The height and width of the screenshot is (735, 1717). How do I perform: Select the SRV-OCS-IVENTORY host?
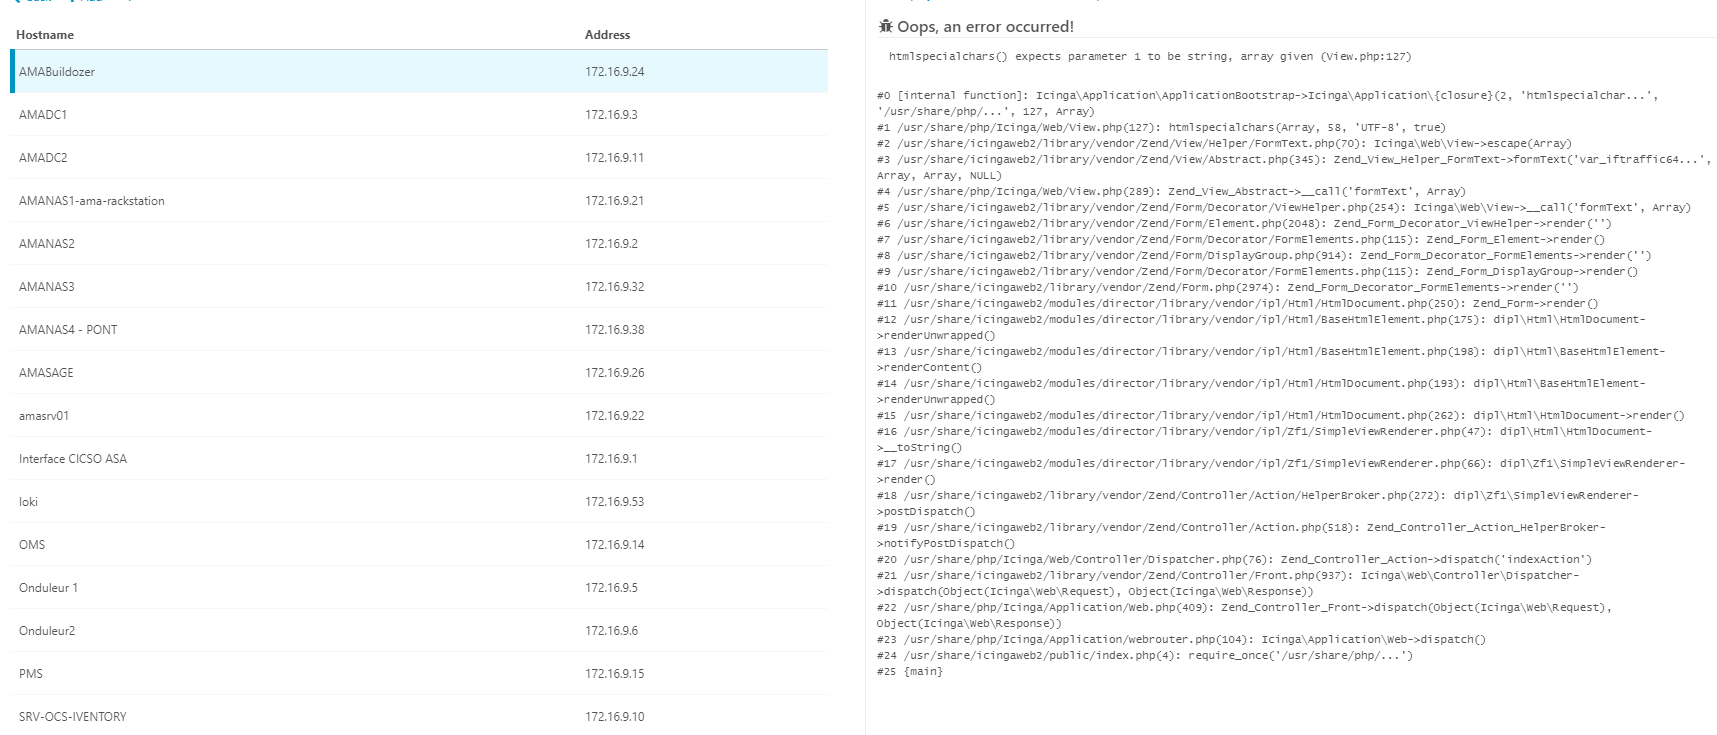pos(419,717)
